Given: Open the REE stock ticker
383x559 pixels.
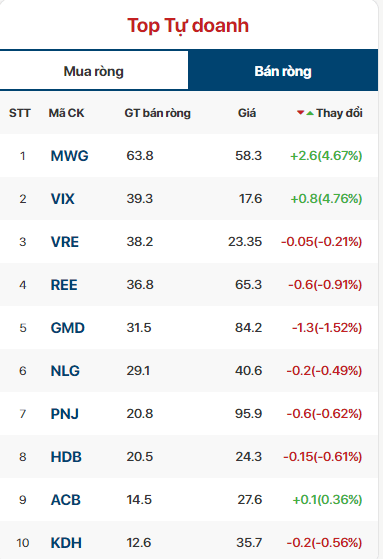Looking at the screenshot, I should (x=64, y=285).
